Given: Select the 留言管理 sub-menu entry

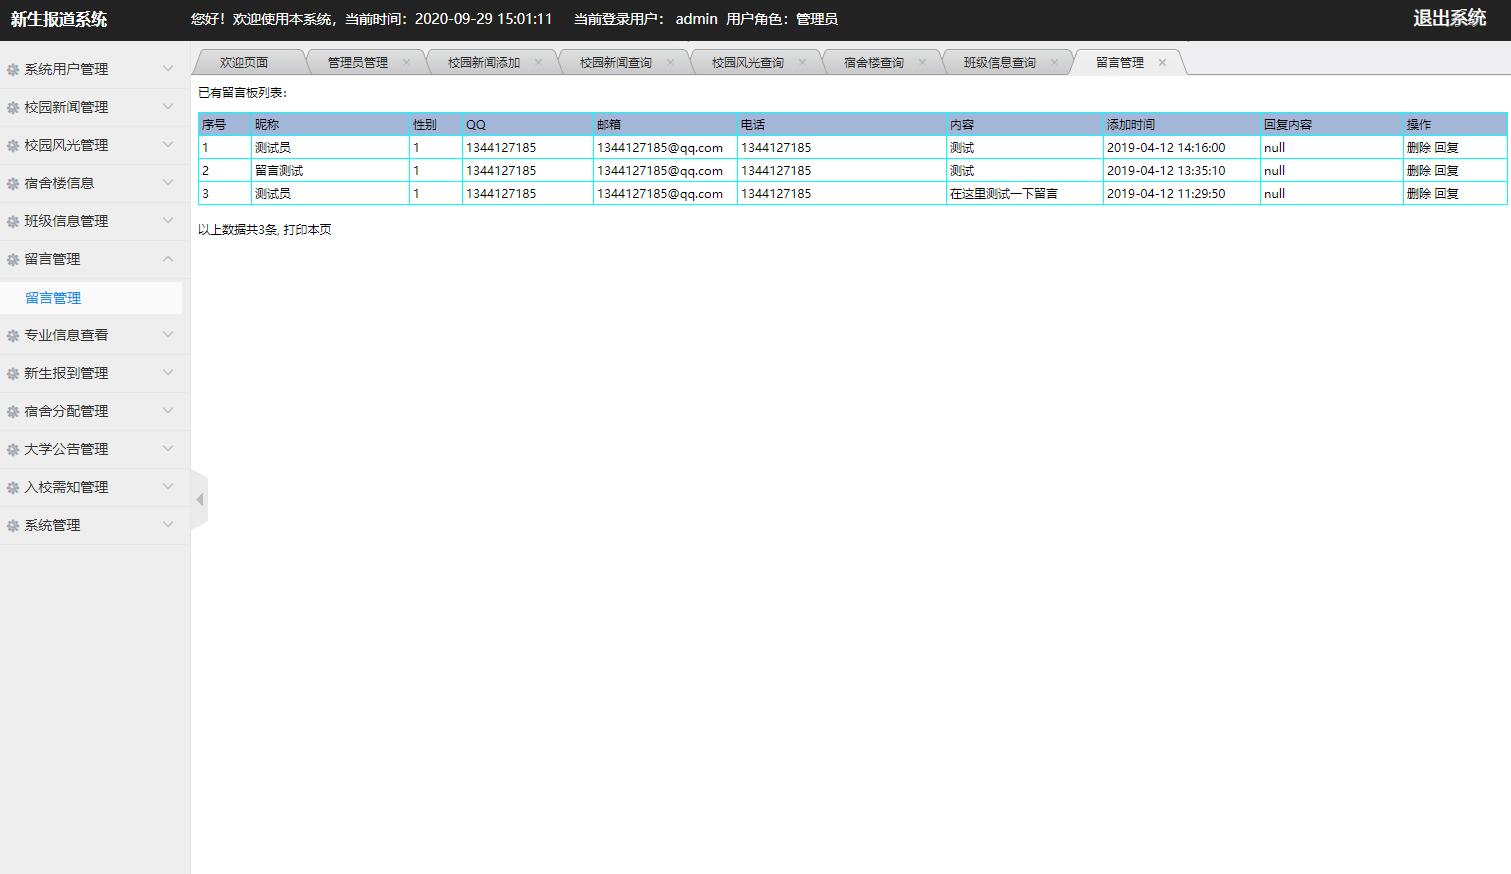Looking at the screenshot, I should point(54,297).
